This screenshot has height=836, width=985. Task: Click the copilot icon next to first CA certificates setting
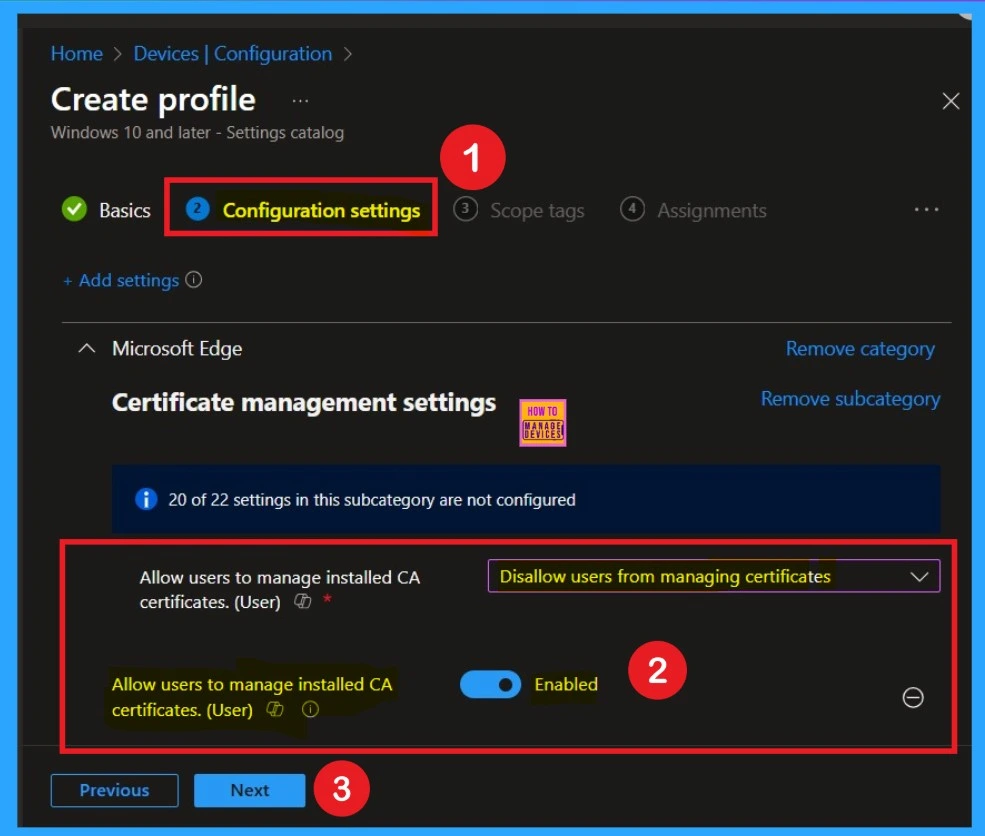pos(303,601)
